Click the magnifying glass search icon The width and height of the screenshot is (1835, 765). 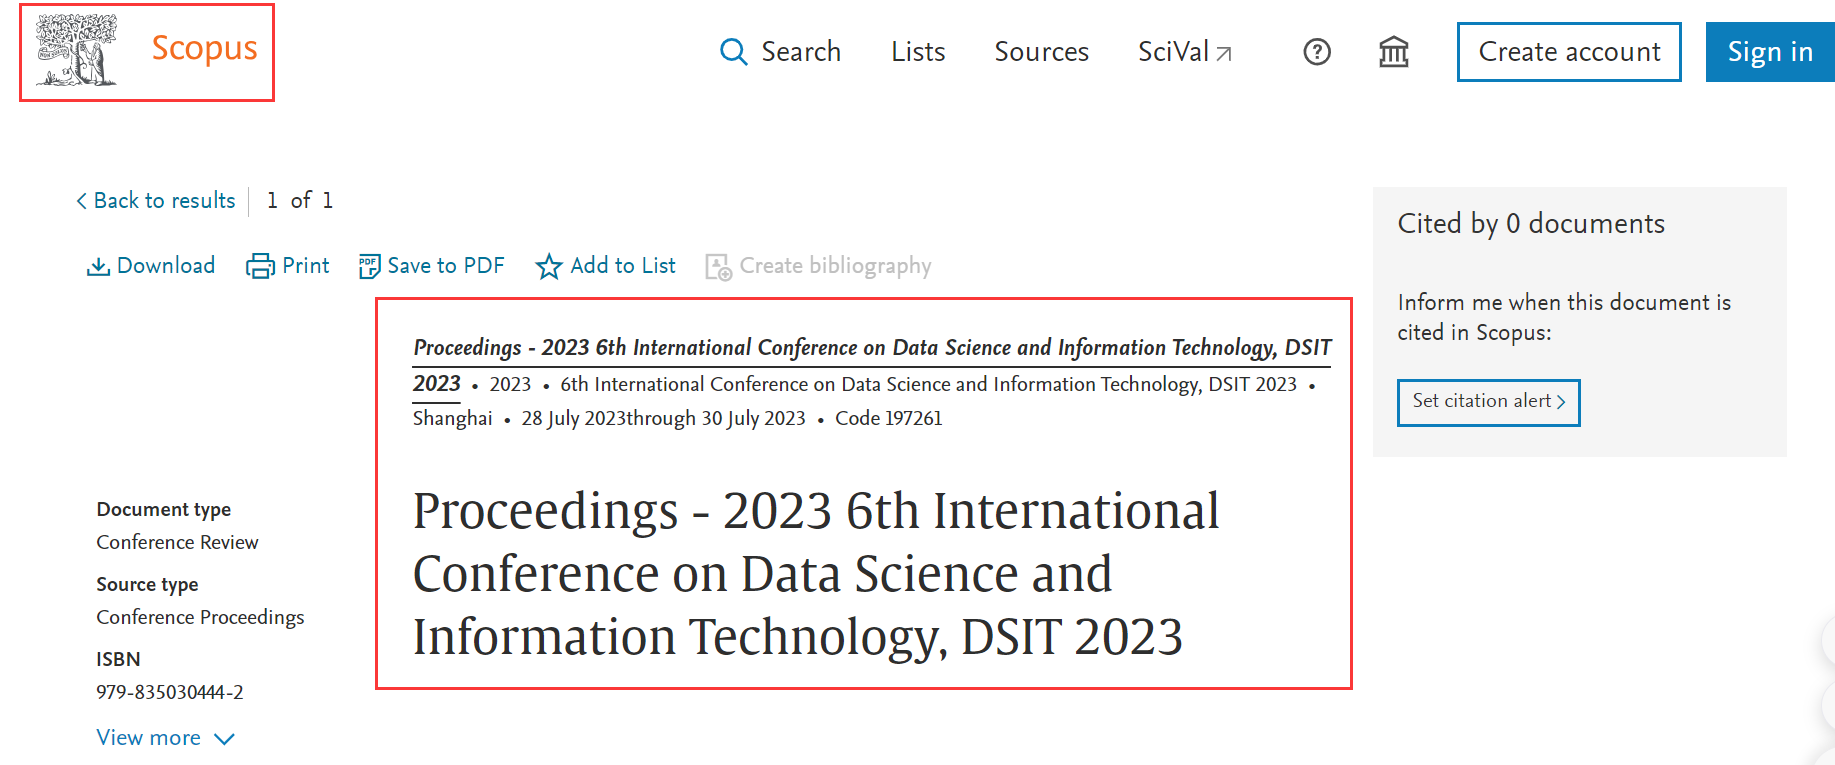(733, 52)
